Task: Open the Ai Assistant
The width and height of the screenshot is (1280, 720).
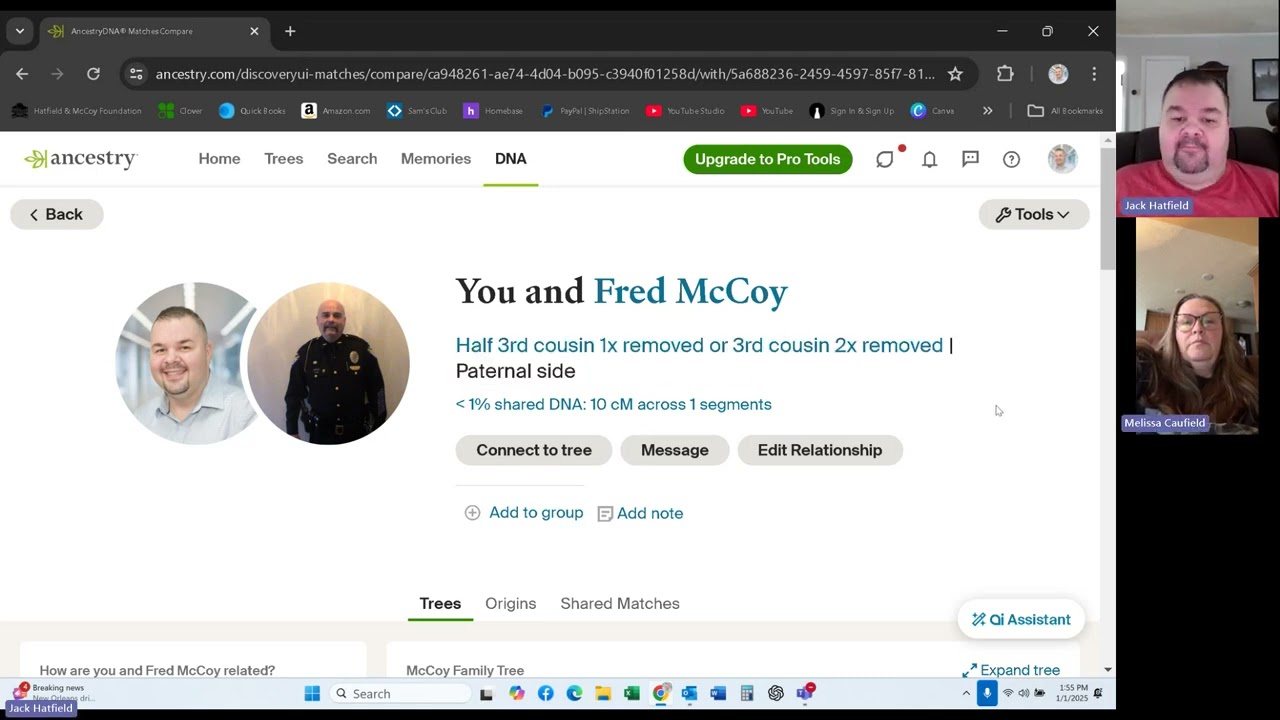Action: pyautogui.click(x=1021, y=619)
